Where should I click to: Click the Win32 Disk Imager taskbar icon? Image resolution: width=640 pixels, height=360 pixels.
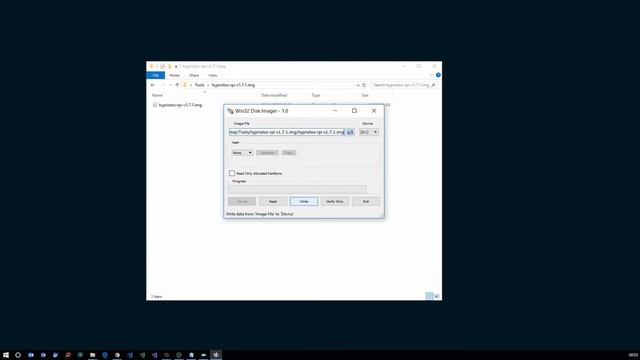pyautogui.click(x=216, y=355)
